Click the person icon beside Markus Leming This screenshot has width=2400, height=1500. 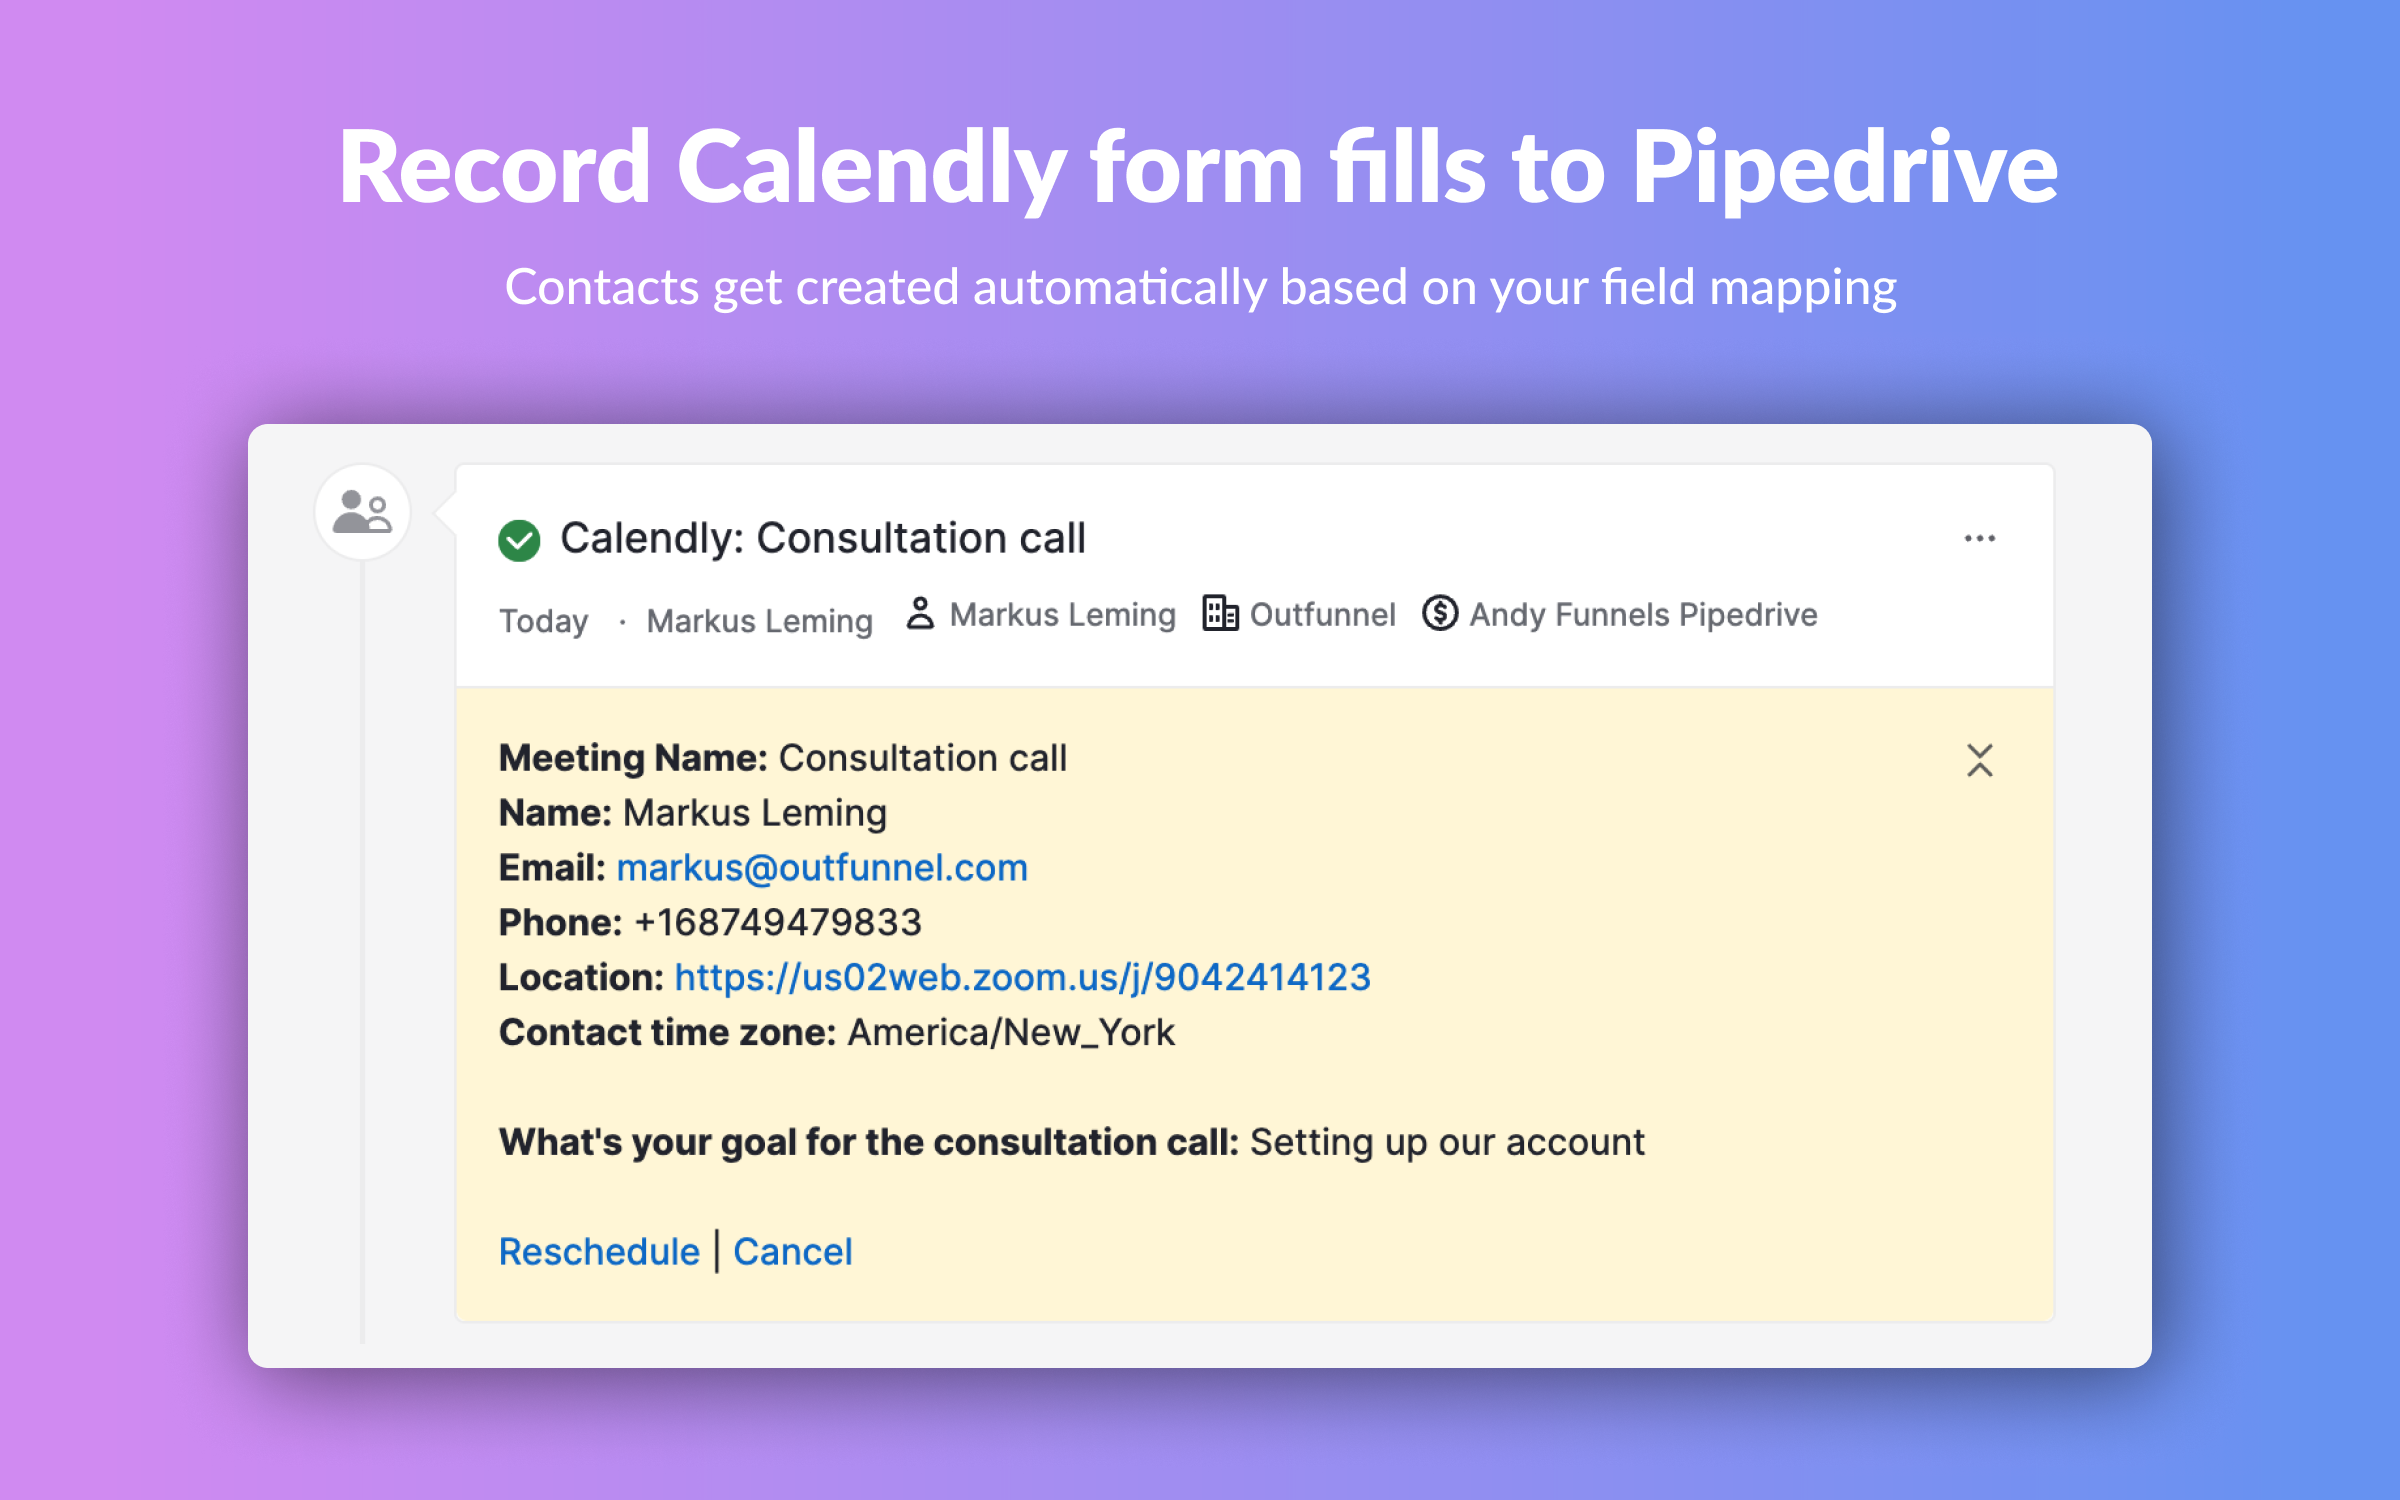click(920, 613)
